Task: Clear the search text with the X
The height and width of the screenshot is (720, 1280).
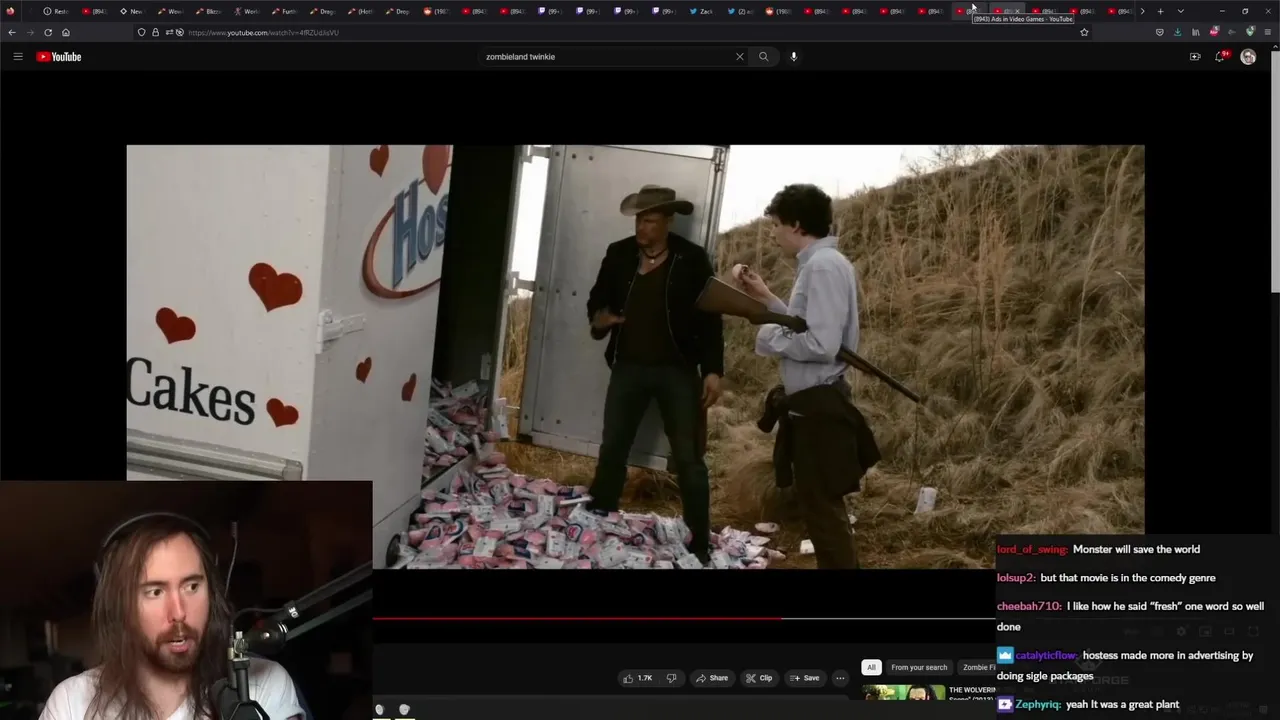Action: 740,57
